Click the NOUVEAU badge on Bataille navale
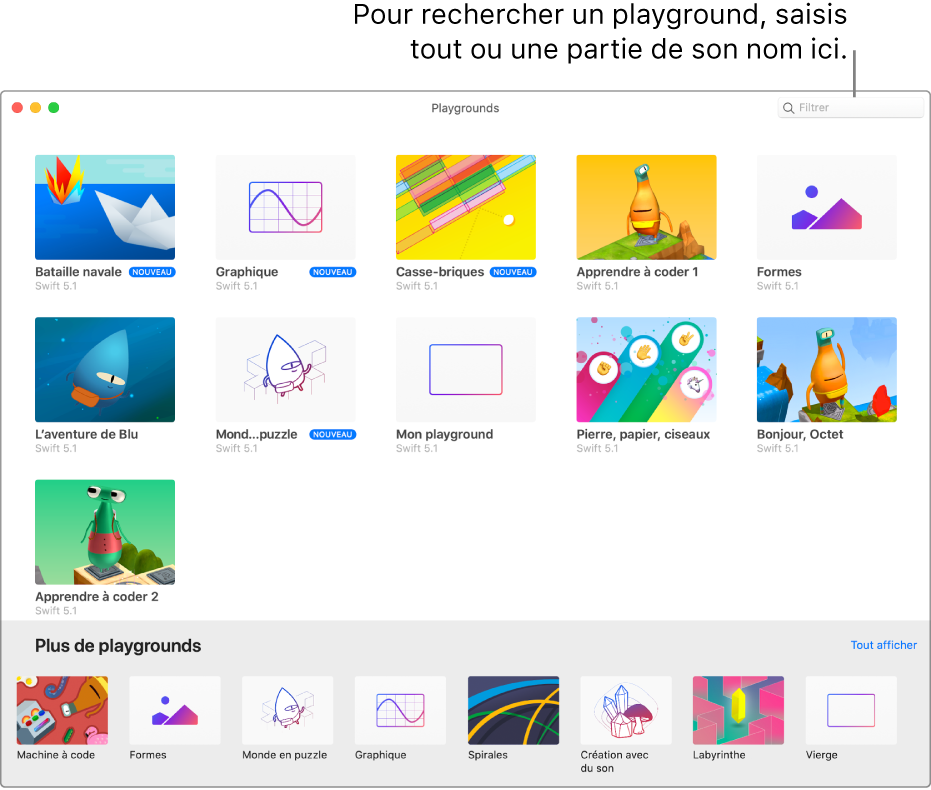The image size is (931, 790). (x=152, y=272)
